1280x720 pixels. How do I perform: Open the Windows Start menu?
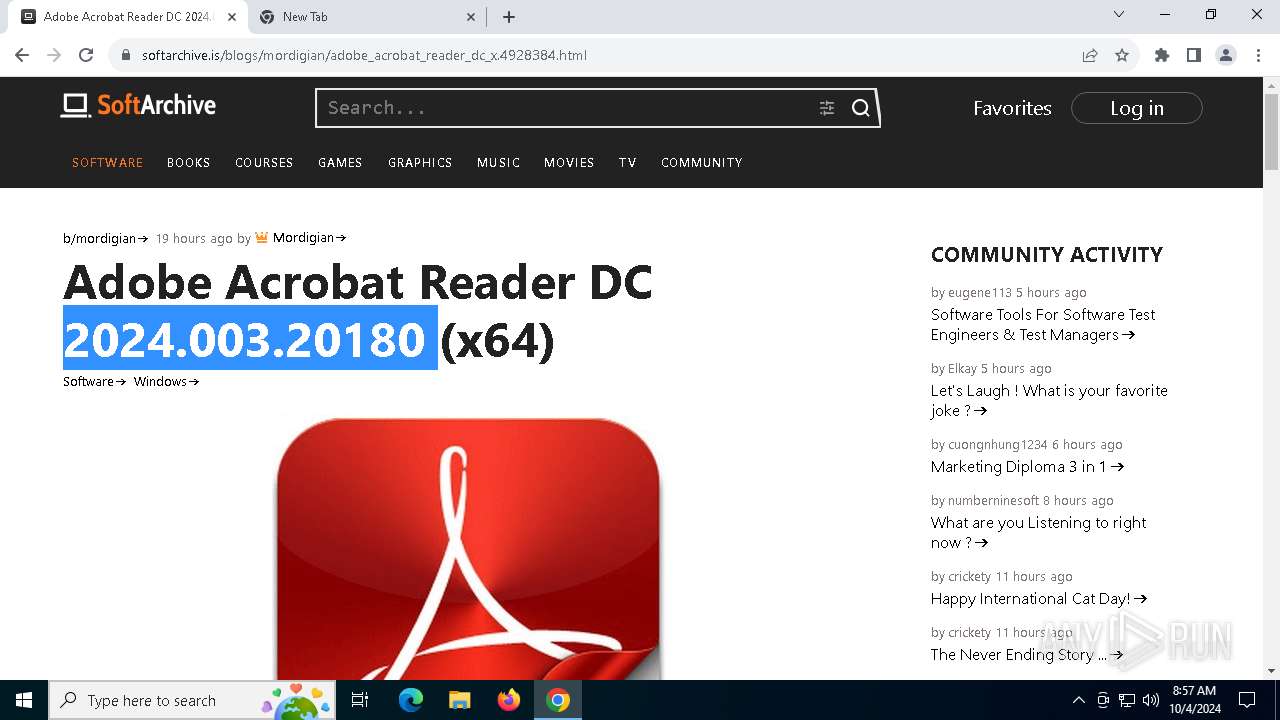click(x=24, y=700)
